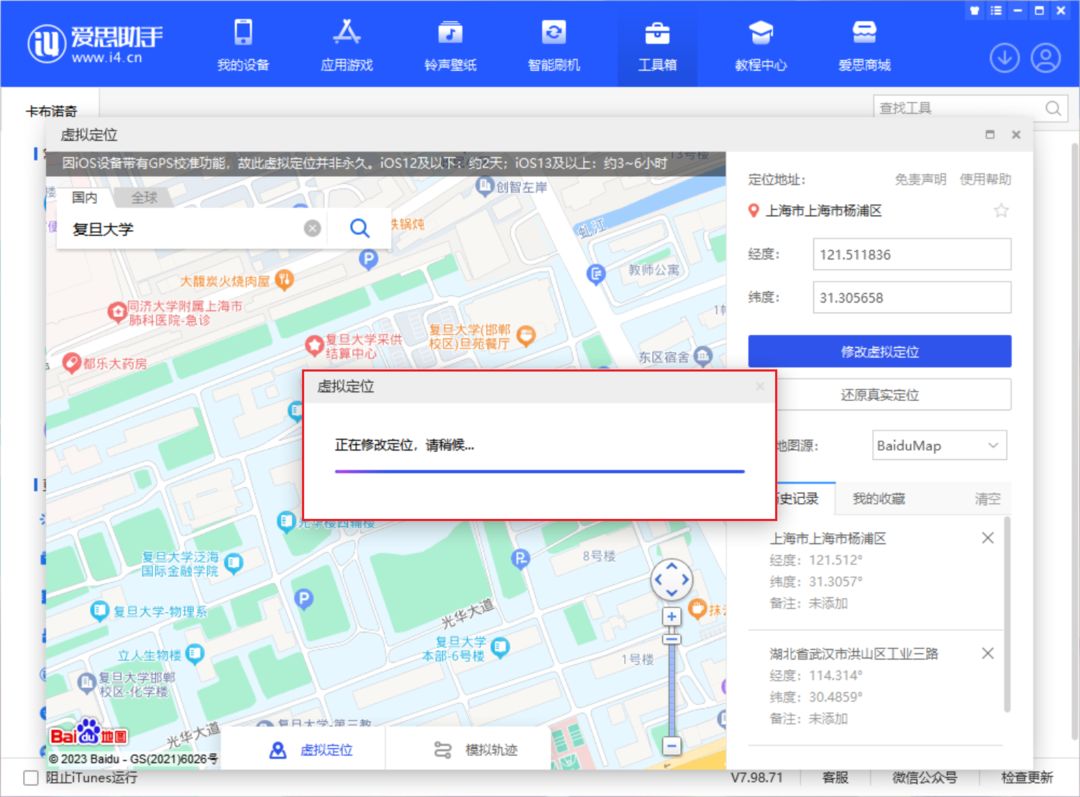Clear the 复旦大学 search text
This screenshot has width=1080, height=797.
click(312, 229)
